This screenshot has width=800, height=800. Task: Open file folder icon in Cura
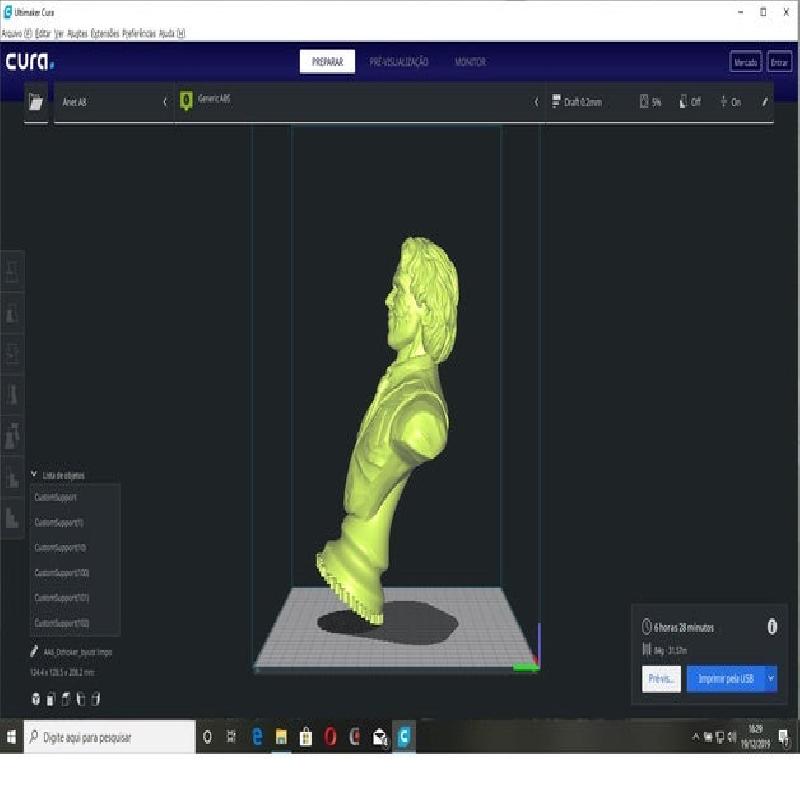point(37,102)
